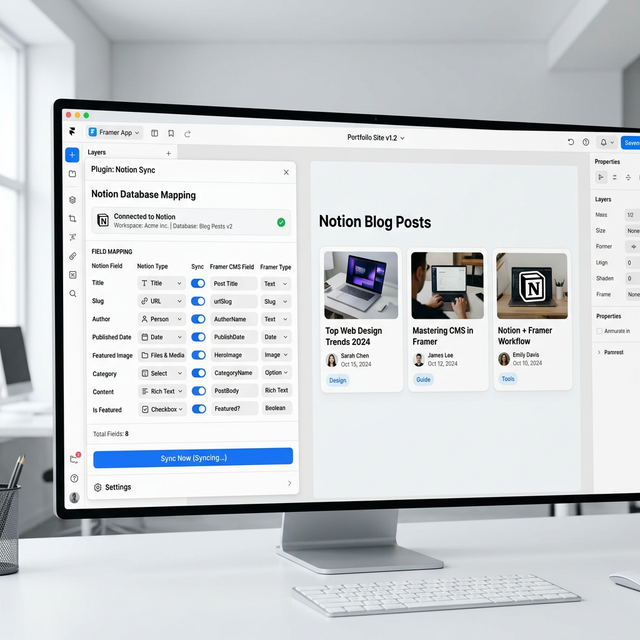Click the plugin square icon in left sidebar
Viewport: 640px width, 640px height.
coord(73,275)
